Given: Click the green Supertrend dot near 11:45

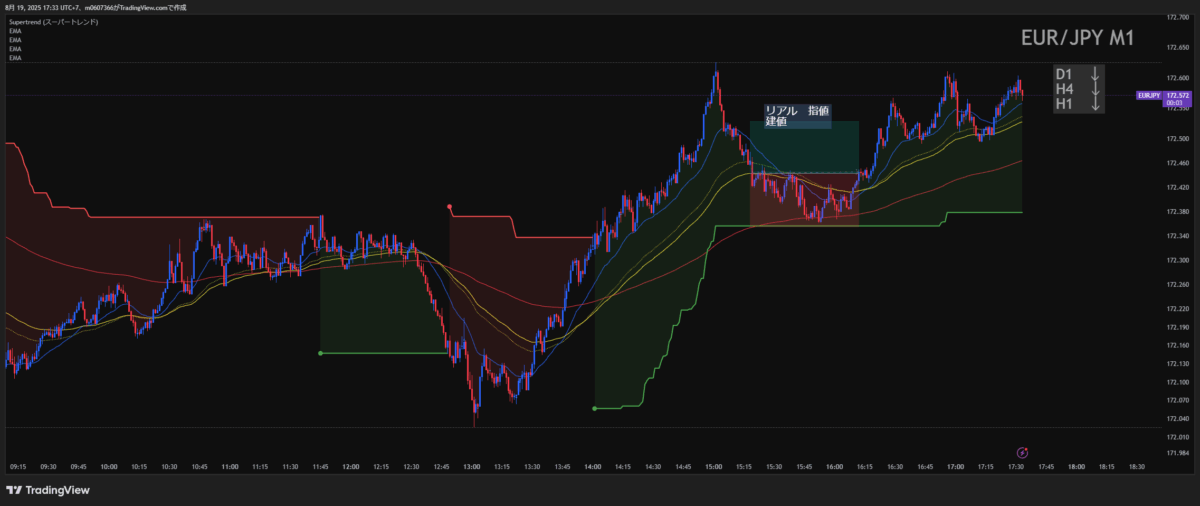Looking at the screenshot, I should point(320,353).
